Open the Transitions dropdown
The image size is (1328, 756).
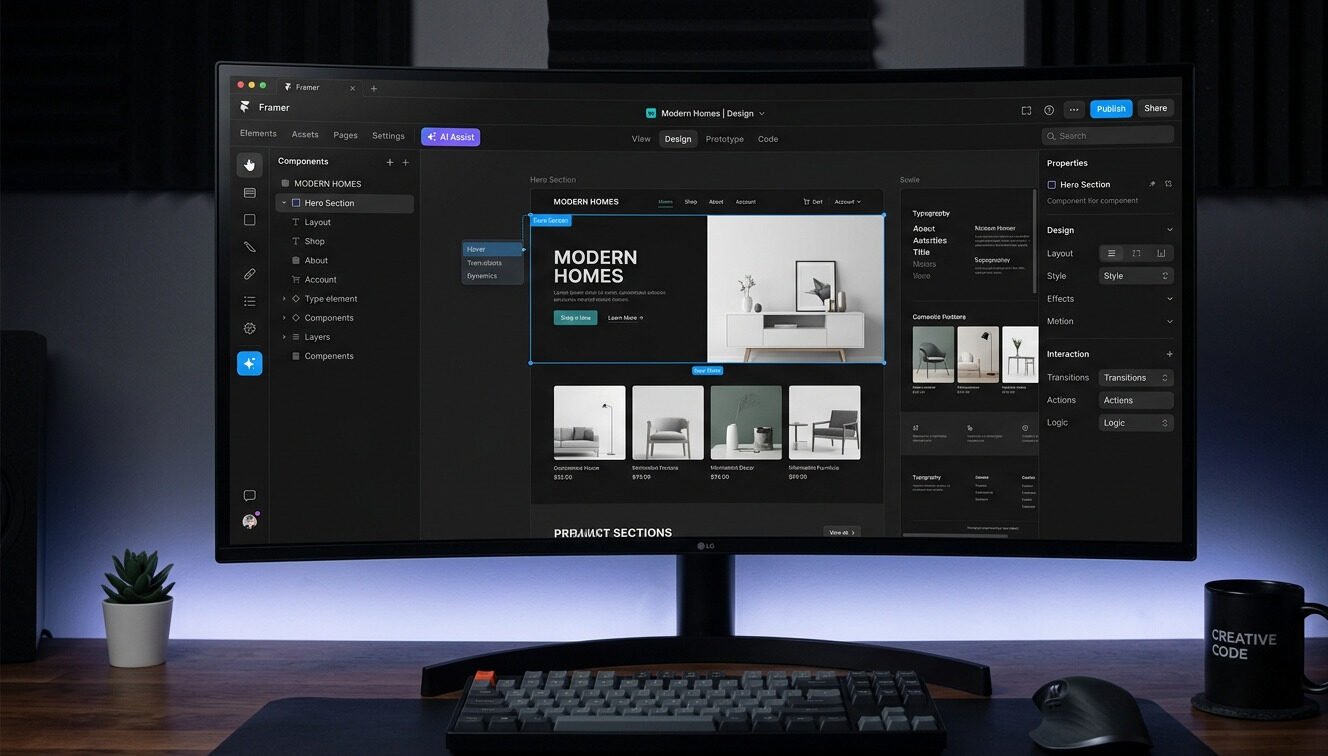click(x=1136, y=378)
